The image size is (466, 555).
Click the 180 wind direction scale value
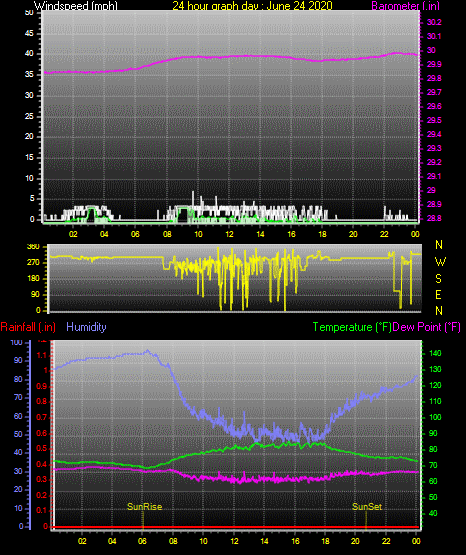[x=33, y=279]
